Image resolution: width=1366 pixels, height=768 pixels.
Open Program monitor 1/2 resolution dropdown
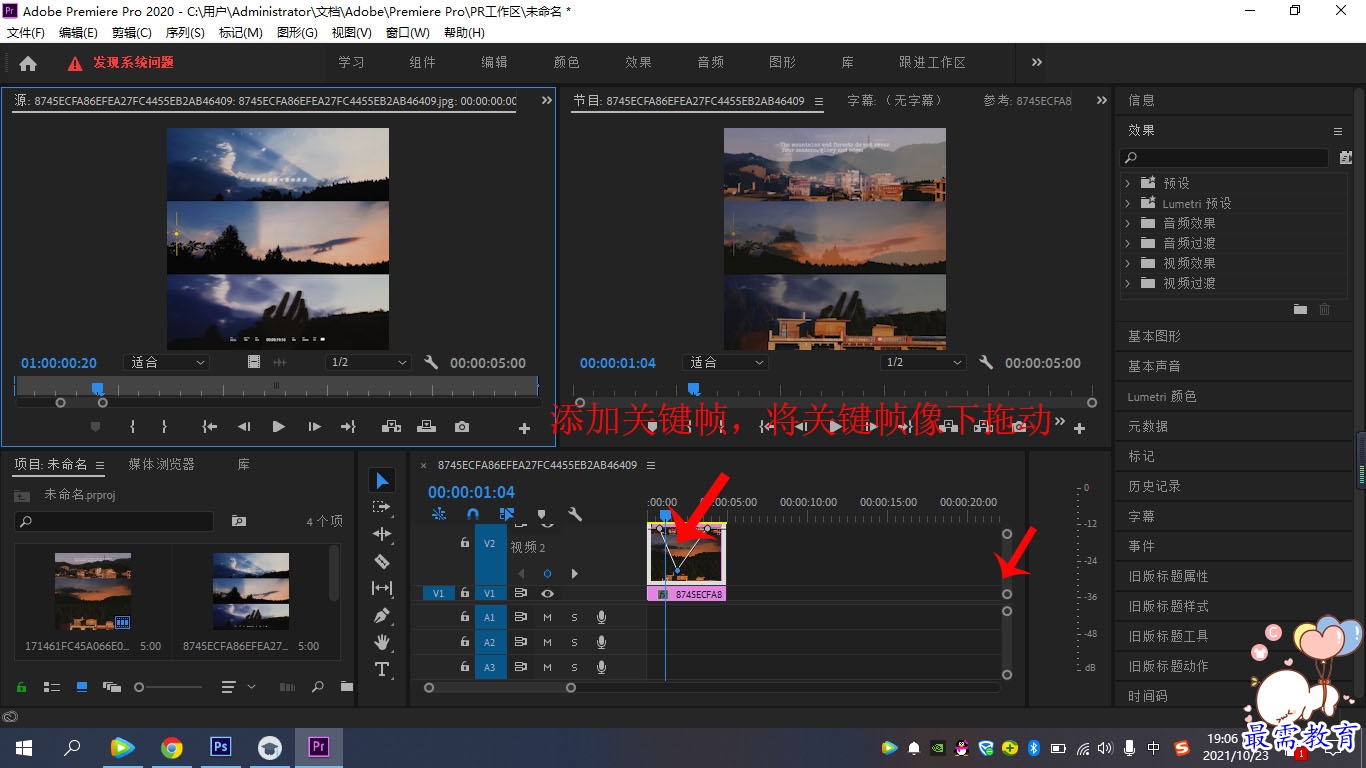pos(925,362)
